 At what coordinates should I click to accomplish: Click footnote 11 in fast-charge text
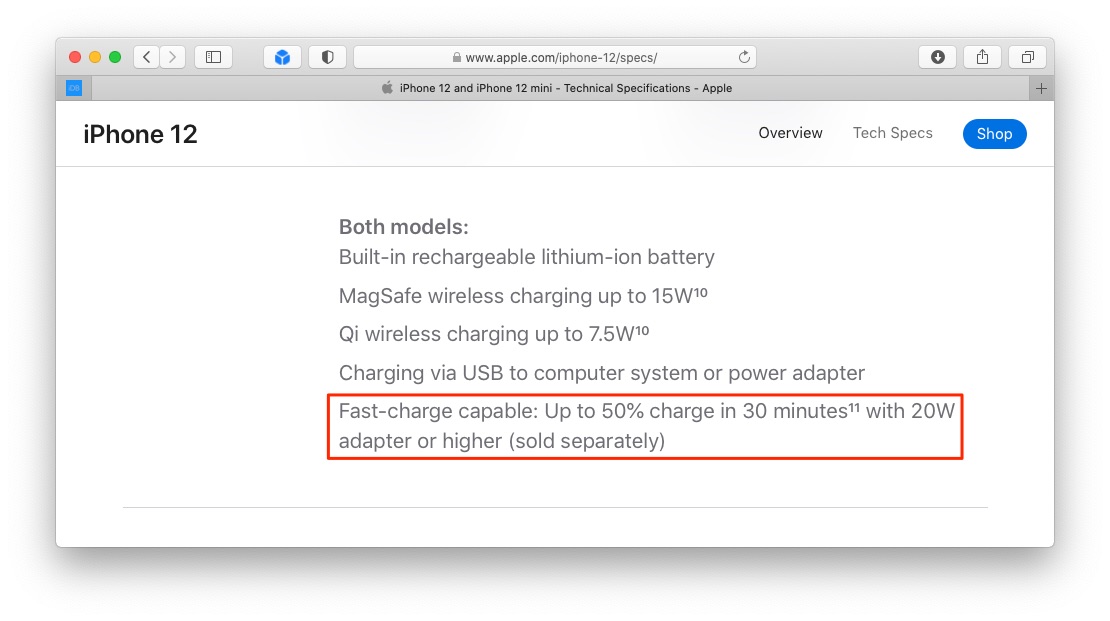point(854,406)
